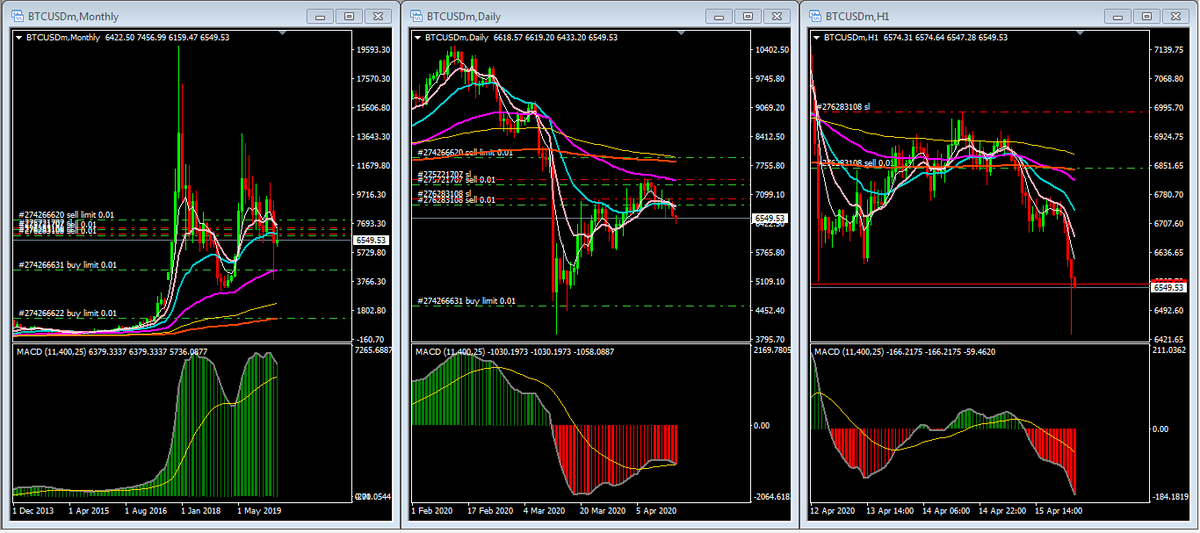Click the #274266631 buy limit label on Daily chart
This screenshot has width=1200, height=533.
467,300
